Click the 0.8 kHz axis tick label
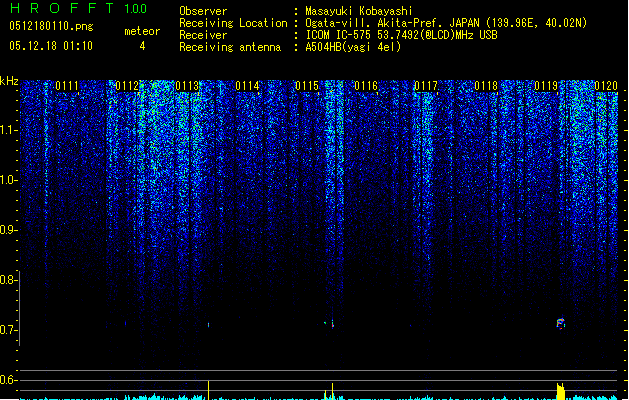Screen dimensions: 629x400 click(x=8, y=280)
